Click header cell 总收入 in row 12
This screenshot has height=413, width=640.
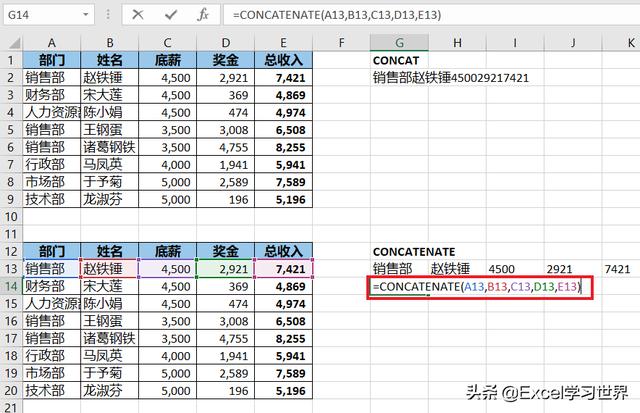pyautogui.click(x=283, y=251)
